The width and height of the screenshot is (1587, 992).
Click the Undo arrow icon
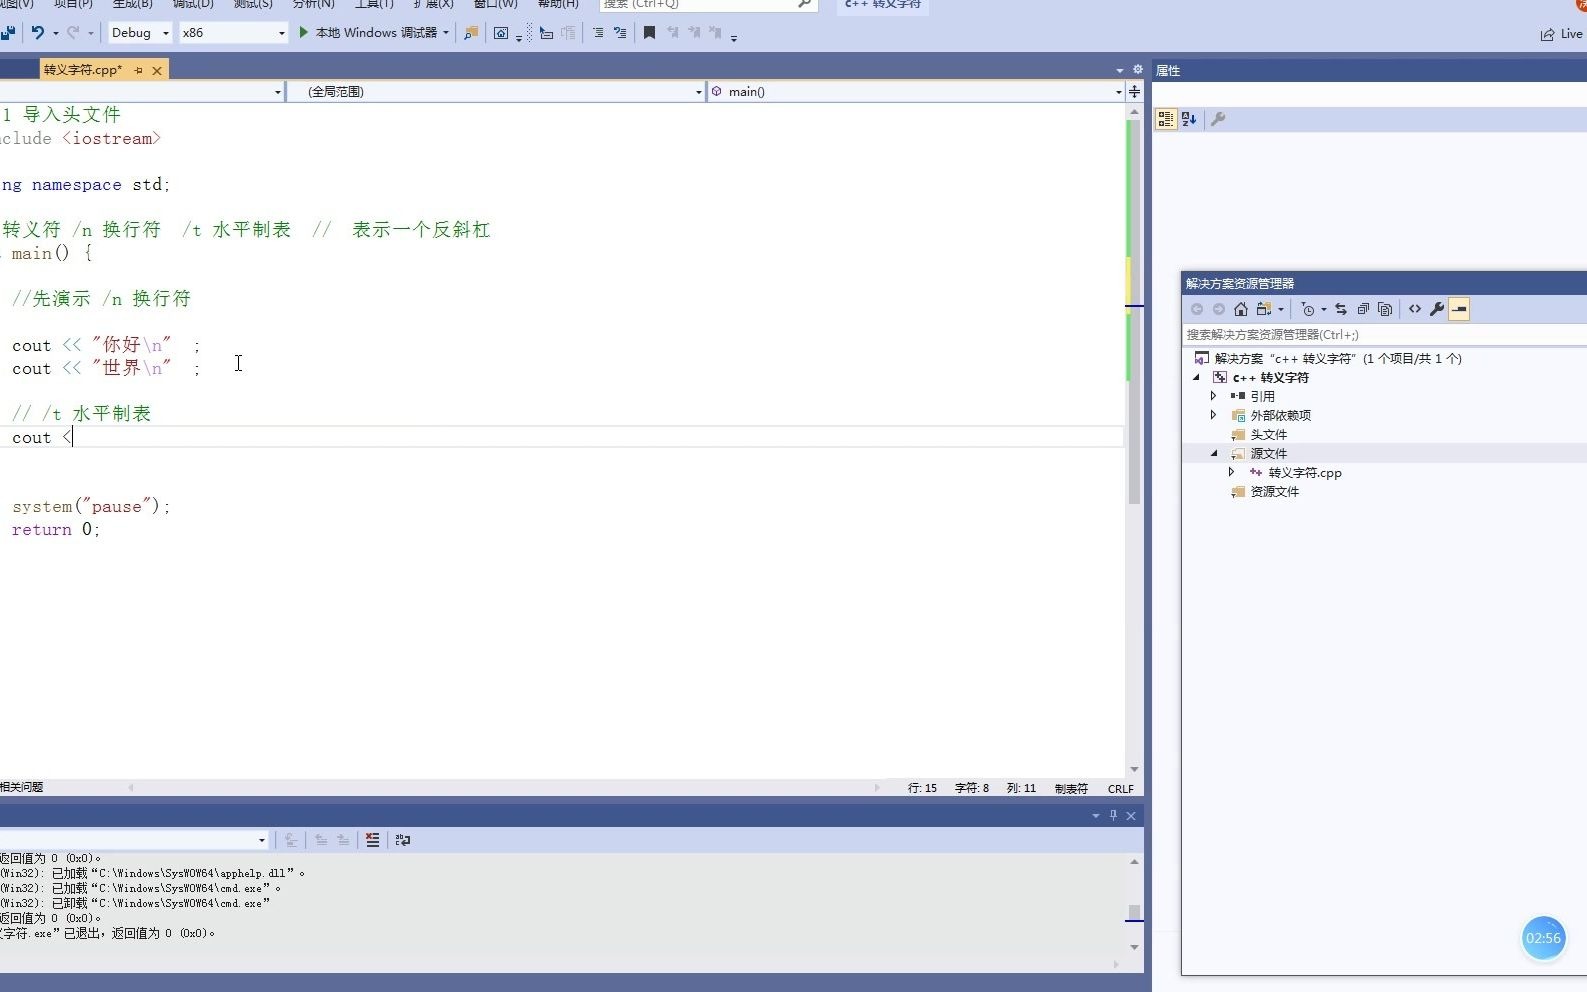click(38, 33)
